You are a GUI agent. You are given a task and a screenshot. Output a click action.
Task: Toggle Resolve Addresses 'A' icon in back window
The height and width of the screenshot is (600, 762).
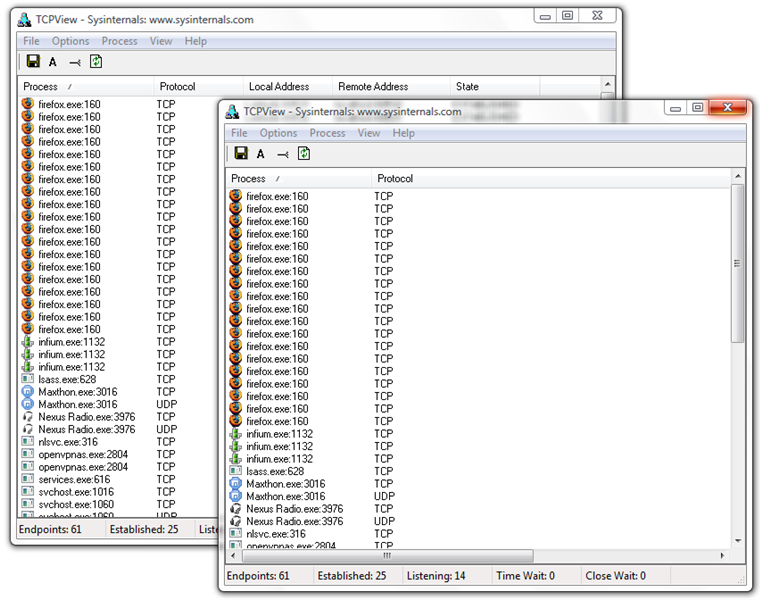click(x=52, y=62)
